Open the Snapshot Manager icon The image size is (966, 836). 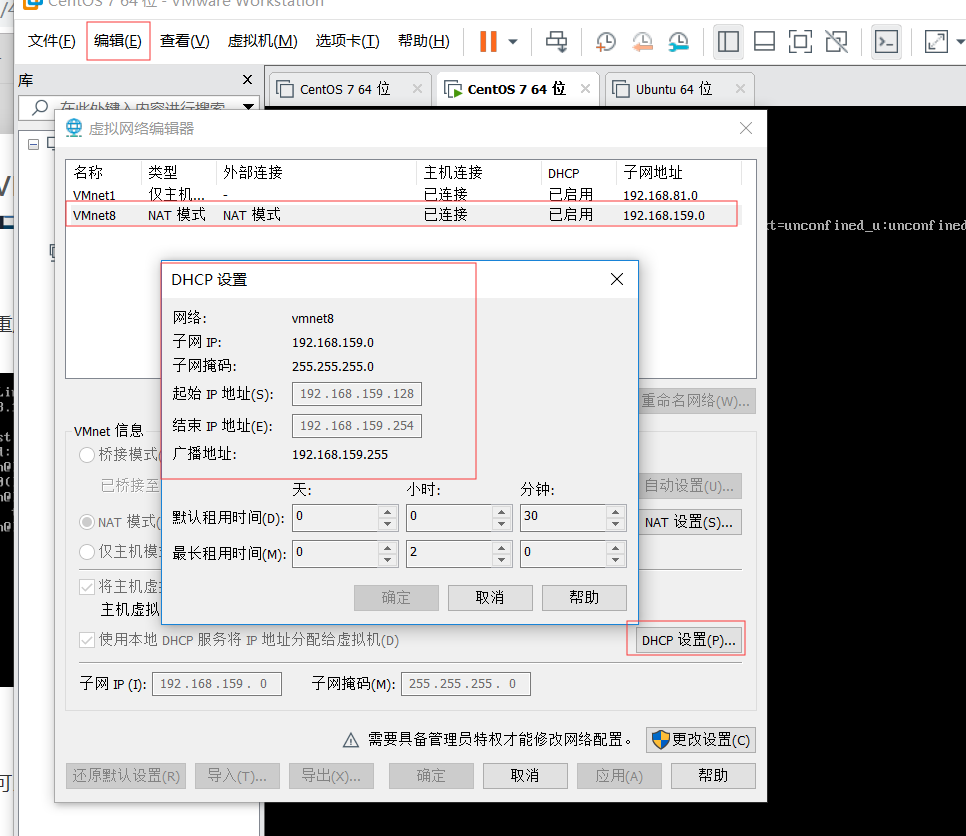[x=679, y=42]
